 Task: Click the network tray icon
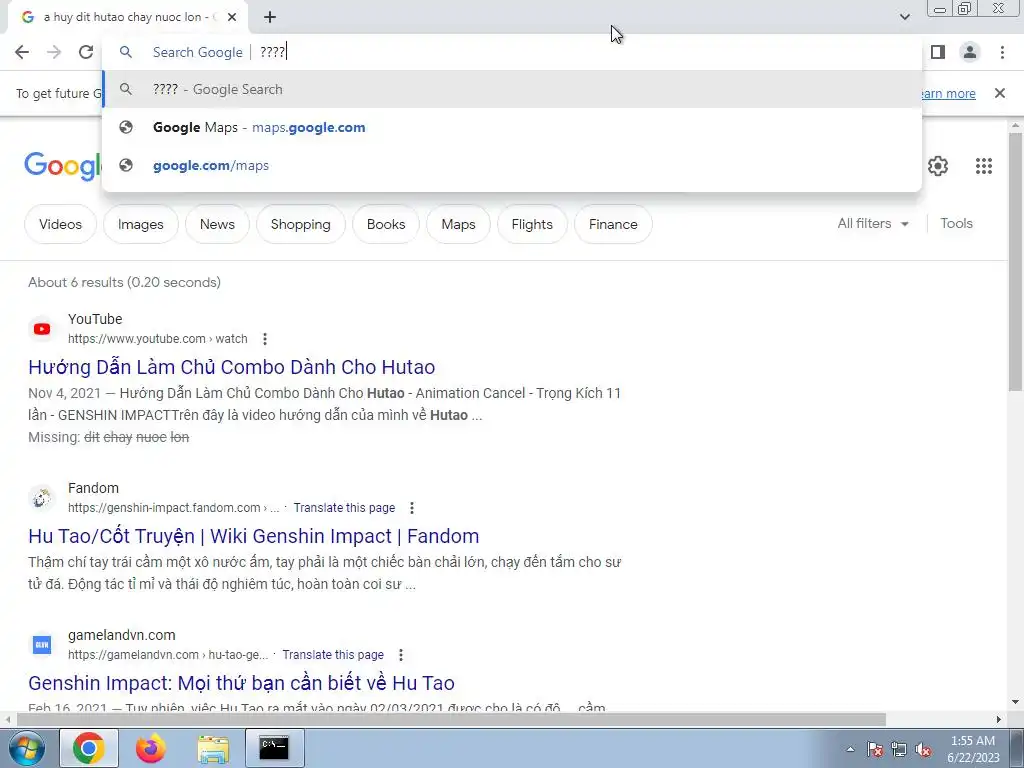[x=899, y=750]
